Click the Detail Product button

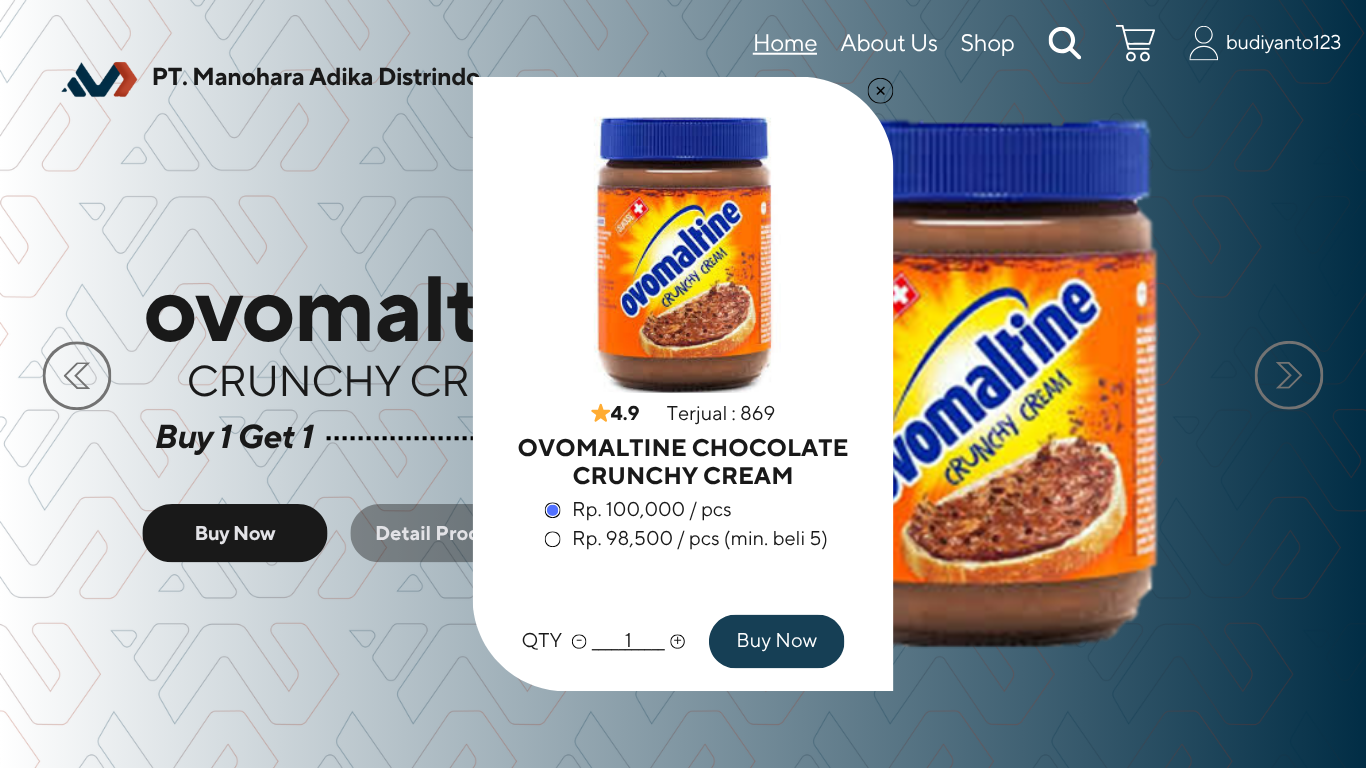coord(412,533)
